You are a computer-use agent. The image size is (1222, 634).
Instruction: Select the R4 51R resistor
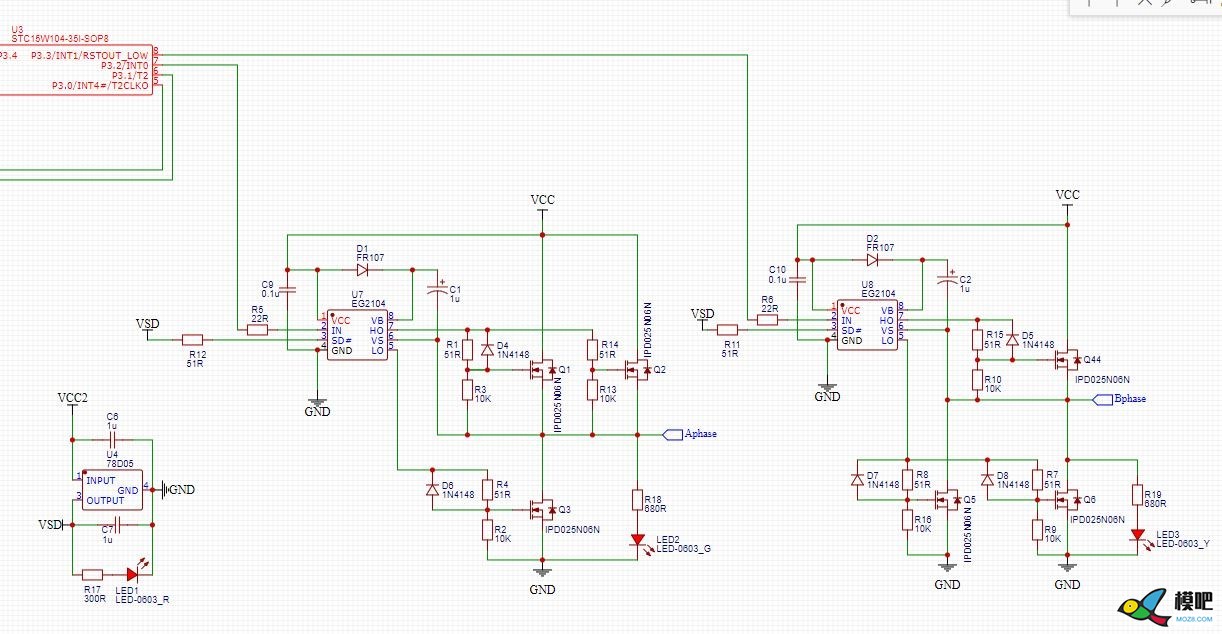(487, 489)
